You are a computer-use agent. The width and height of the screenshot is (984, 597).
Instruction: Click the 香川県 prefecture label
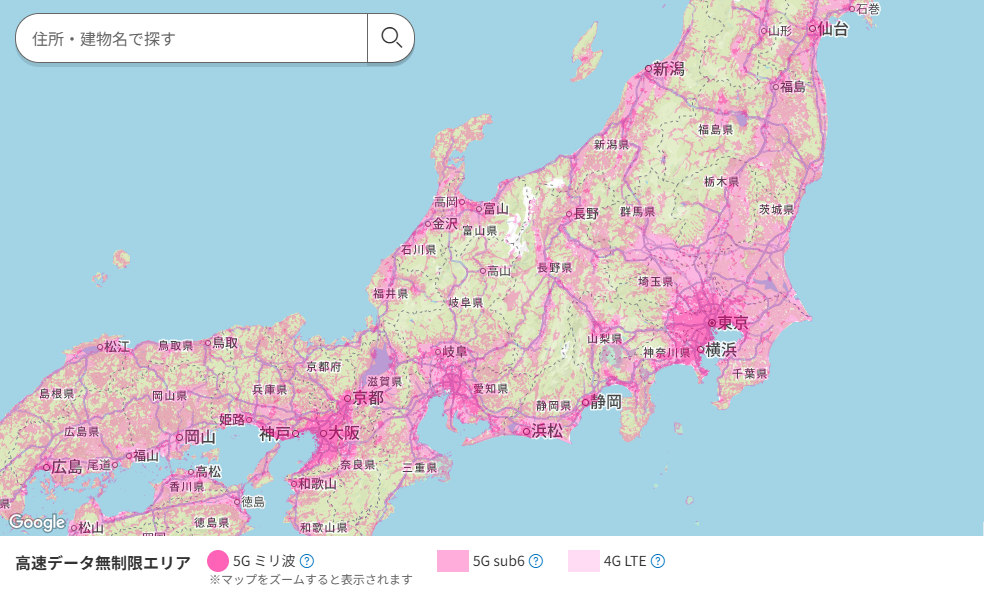pos(186,487)
